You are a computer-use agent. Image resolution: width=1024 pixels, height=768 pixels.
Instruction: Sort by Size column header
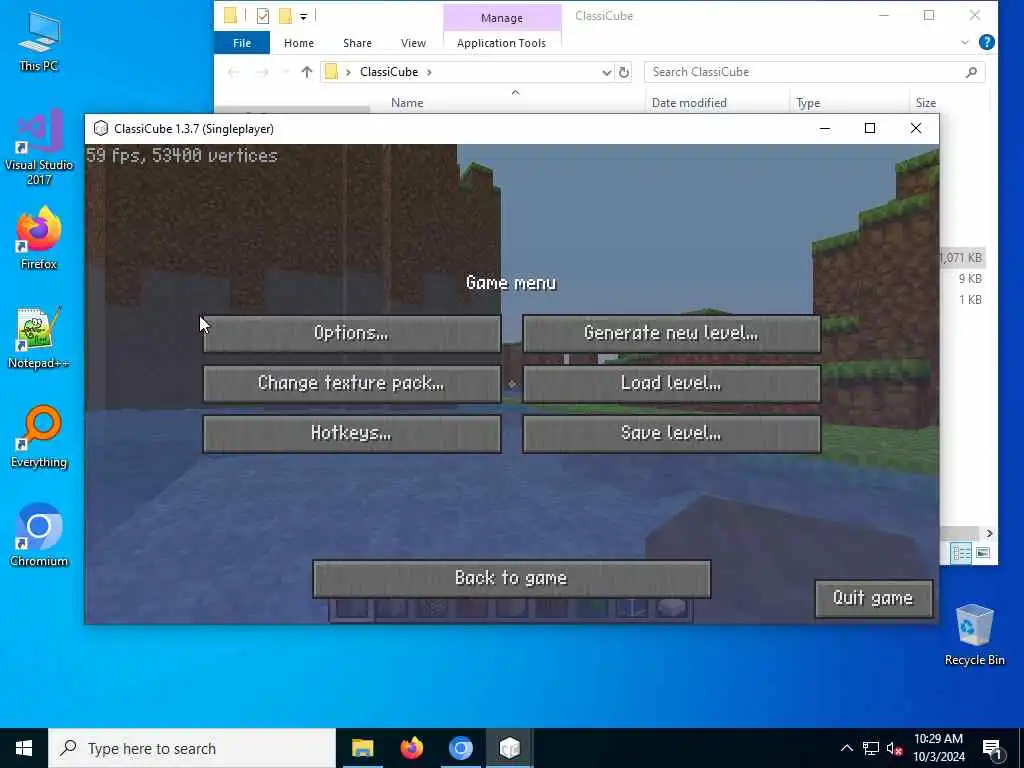click(x=925, y=103)
